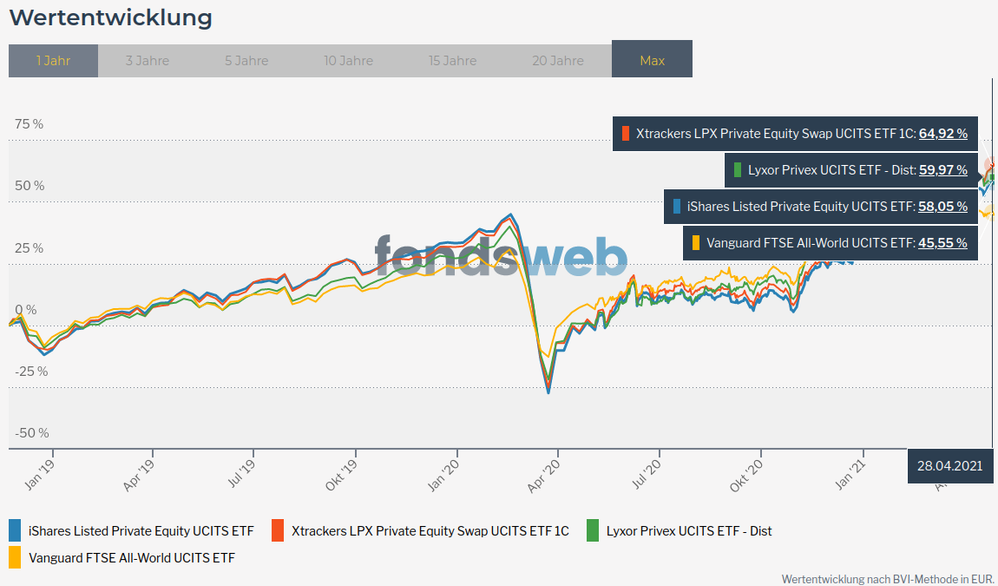Toggle Xtrackers LPX Private Equity Swap legend entry
This screenshot has width=998, height=586.
tap(430, 531)
